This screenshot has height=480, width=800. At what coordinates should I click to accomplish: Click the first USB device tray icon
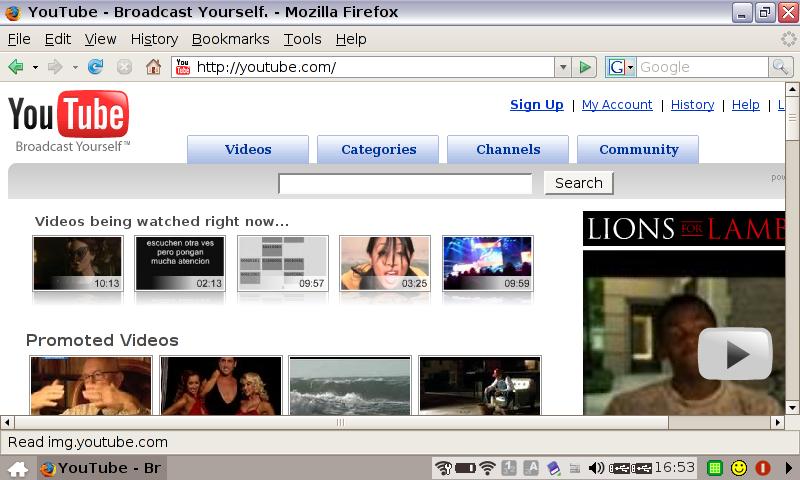619,468
